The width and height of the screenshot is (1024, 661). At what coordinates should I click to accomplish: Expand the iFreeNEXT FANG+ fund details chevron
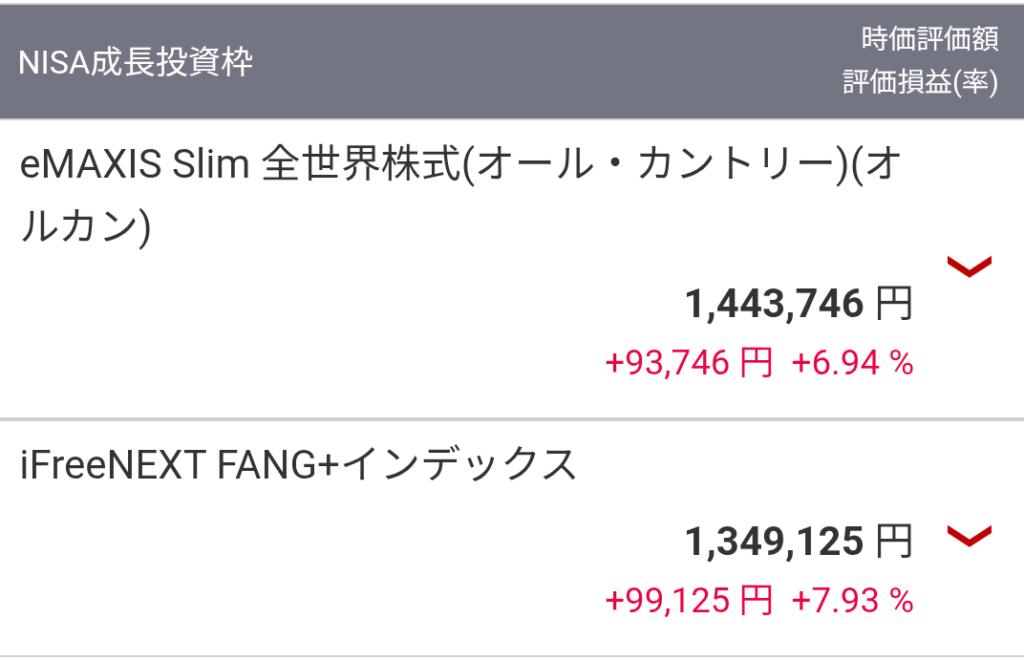click(x=968, y=537)
